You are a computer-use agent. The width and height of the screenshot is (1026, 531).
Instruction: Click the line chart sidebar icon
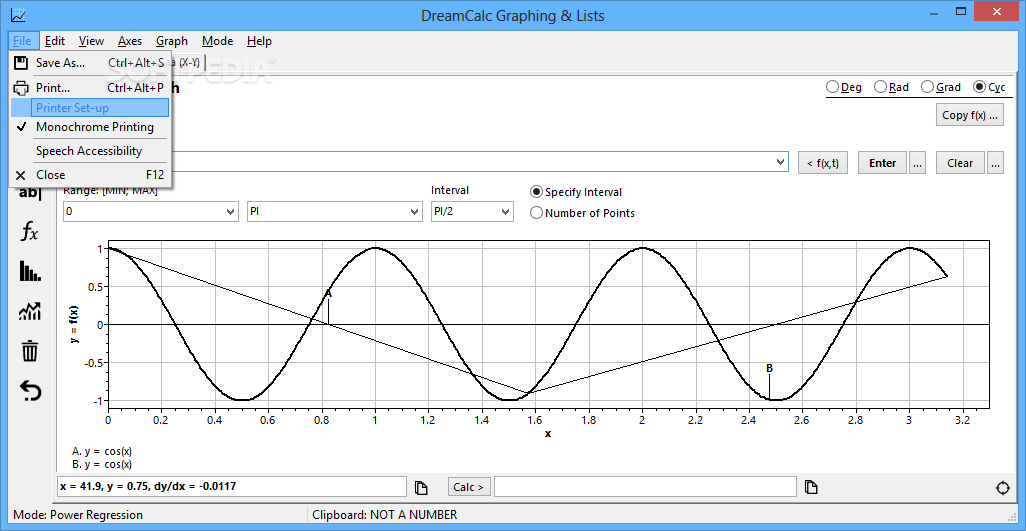[x=30, y=311]
